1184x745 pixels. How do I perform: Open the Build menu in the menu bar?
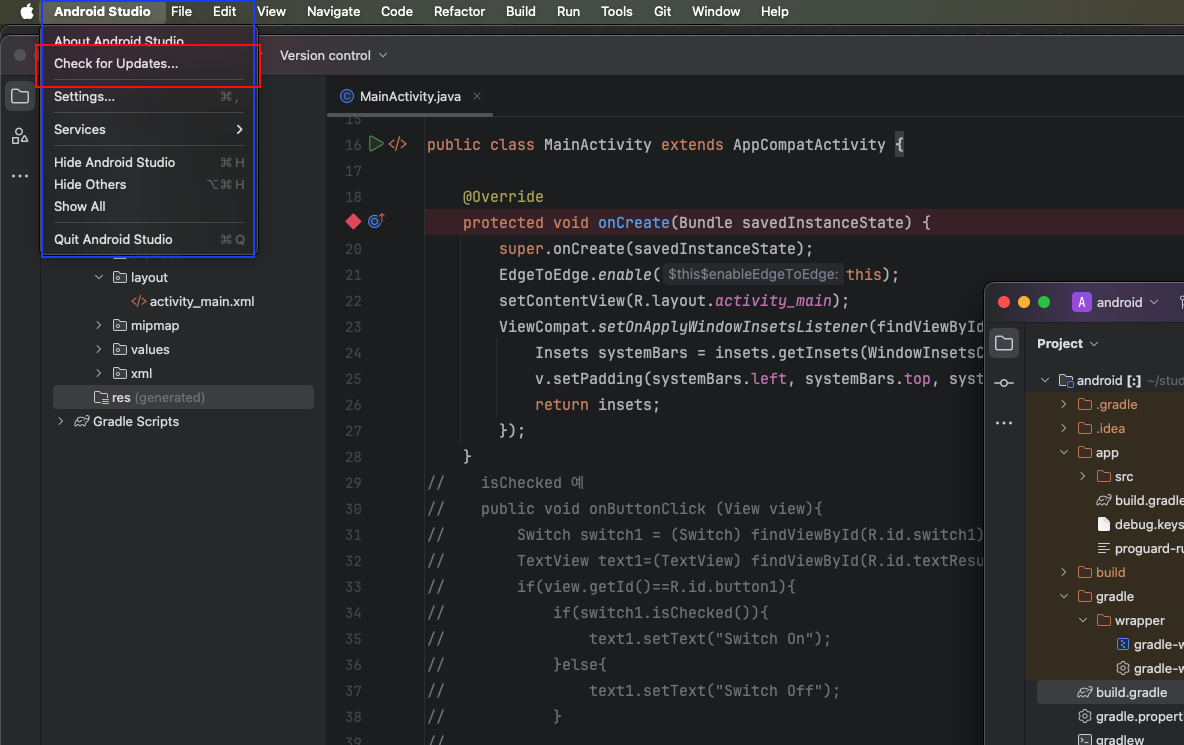(520, 11)
